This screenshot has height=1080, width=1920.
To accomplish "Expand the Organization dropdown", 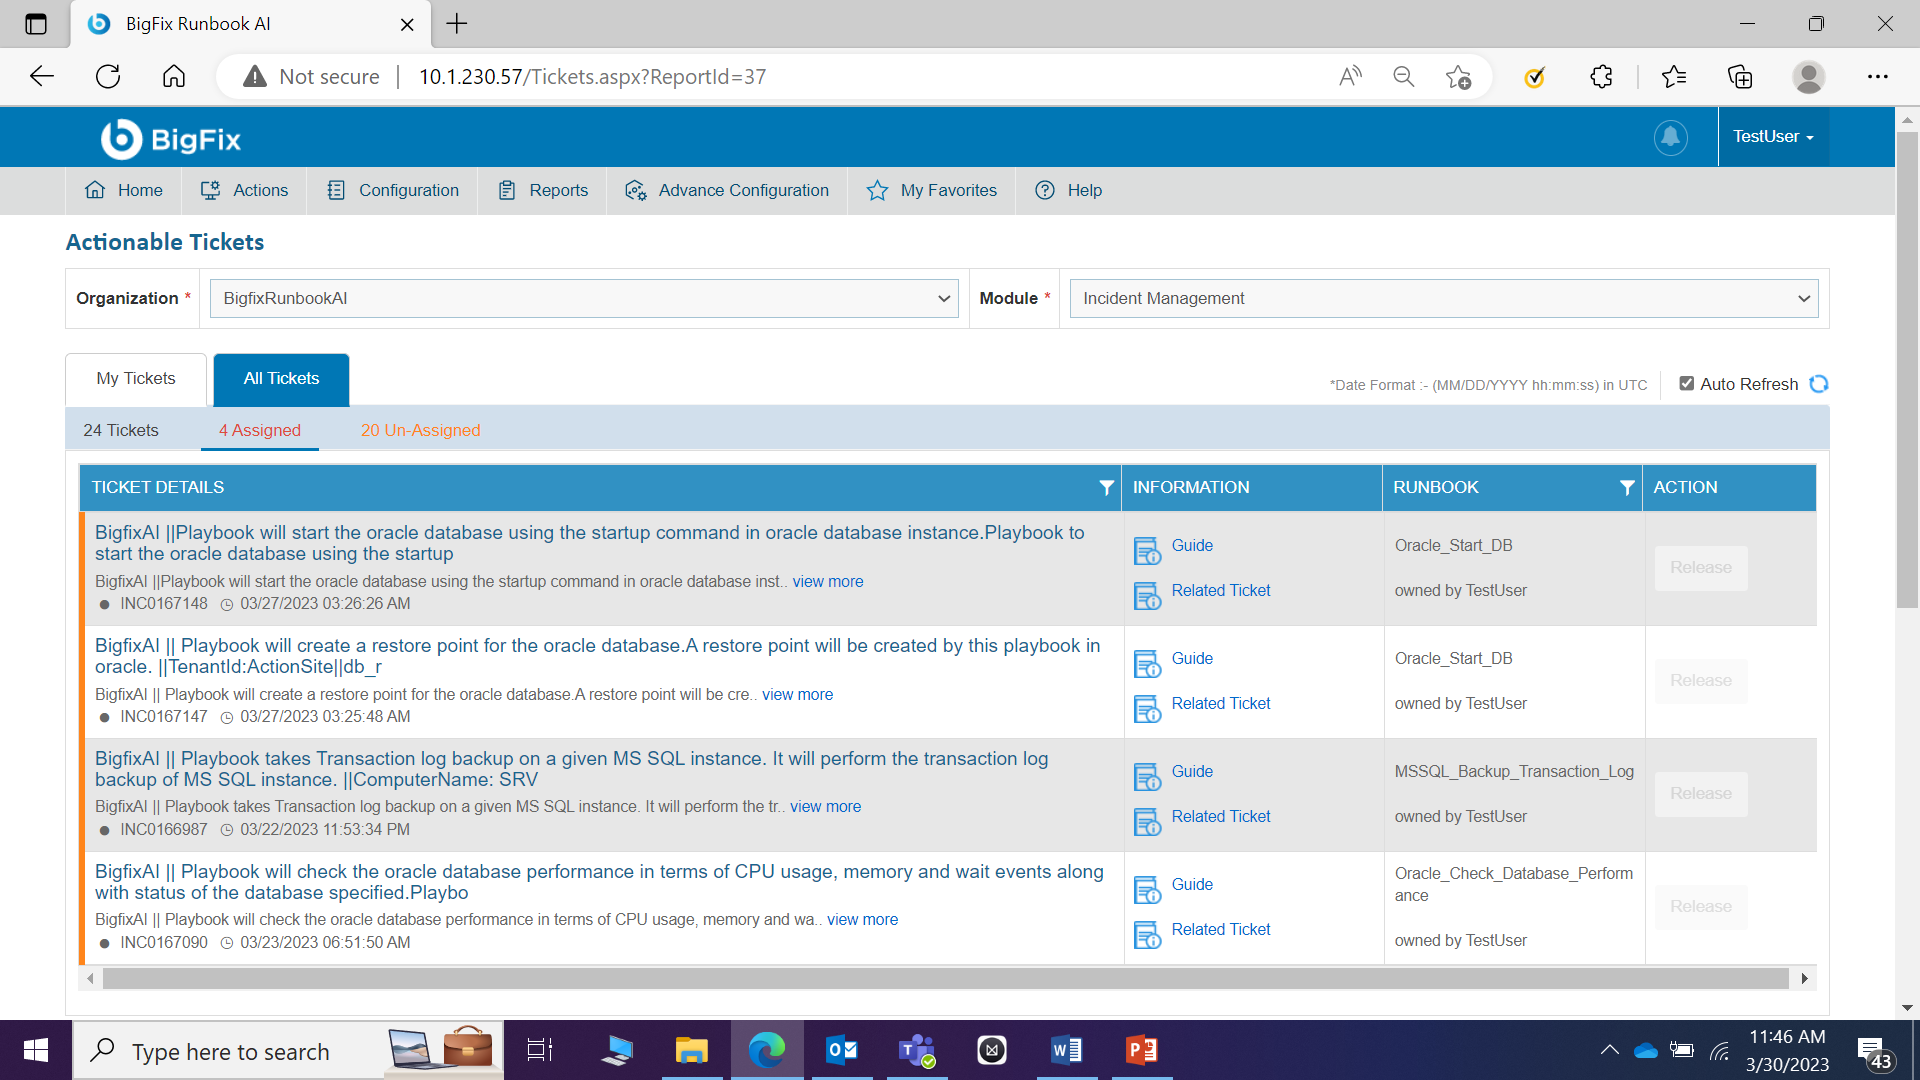I will coord(583,298).
